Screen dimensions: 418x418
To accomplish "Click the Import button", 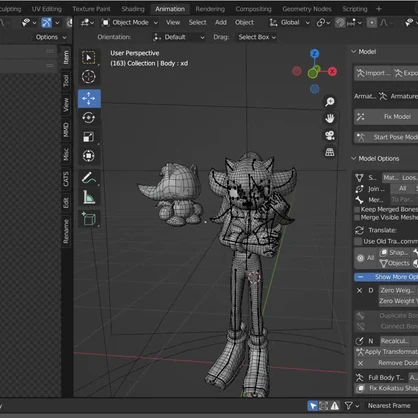I will 373,73.
